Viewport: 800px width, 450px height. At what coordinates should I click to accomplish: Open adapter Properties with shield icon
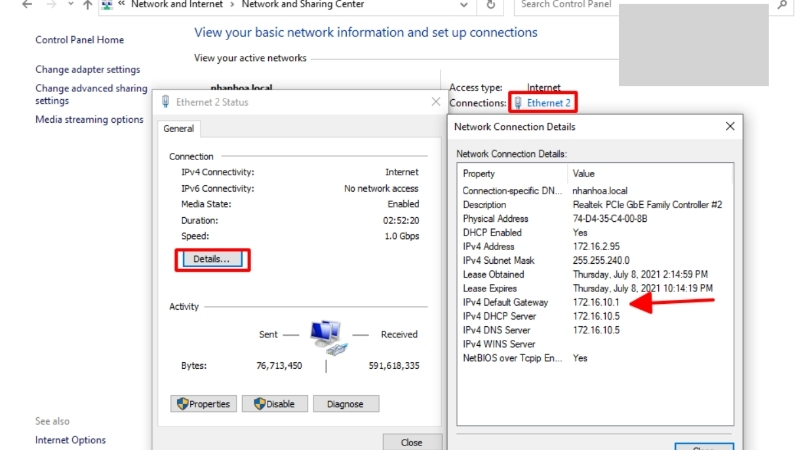203,404
